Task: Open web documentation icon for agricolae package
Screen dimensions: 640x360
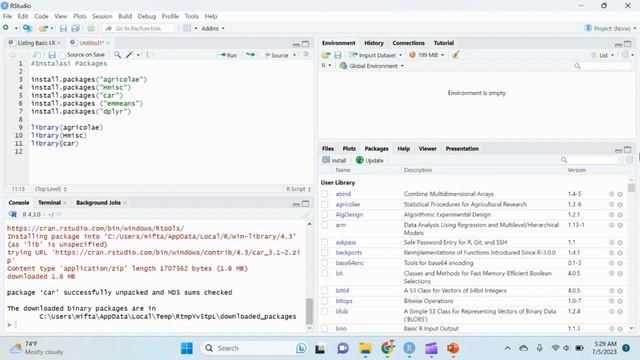Action: click(611, 204)
